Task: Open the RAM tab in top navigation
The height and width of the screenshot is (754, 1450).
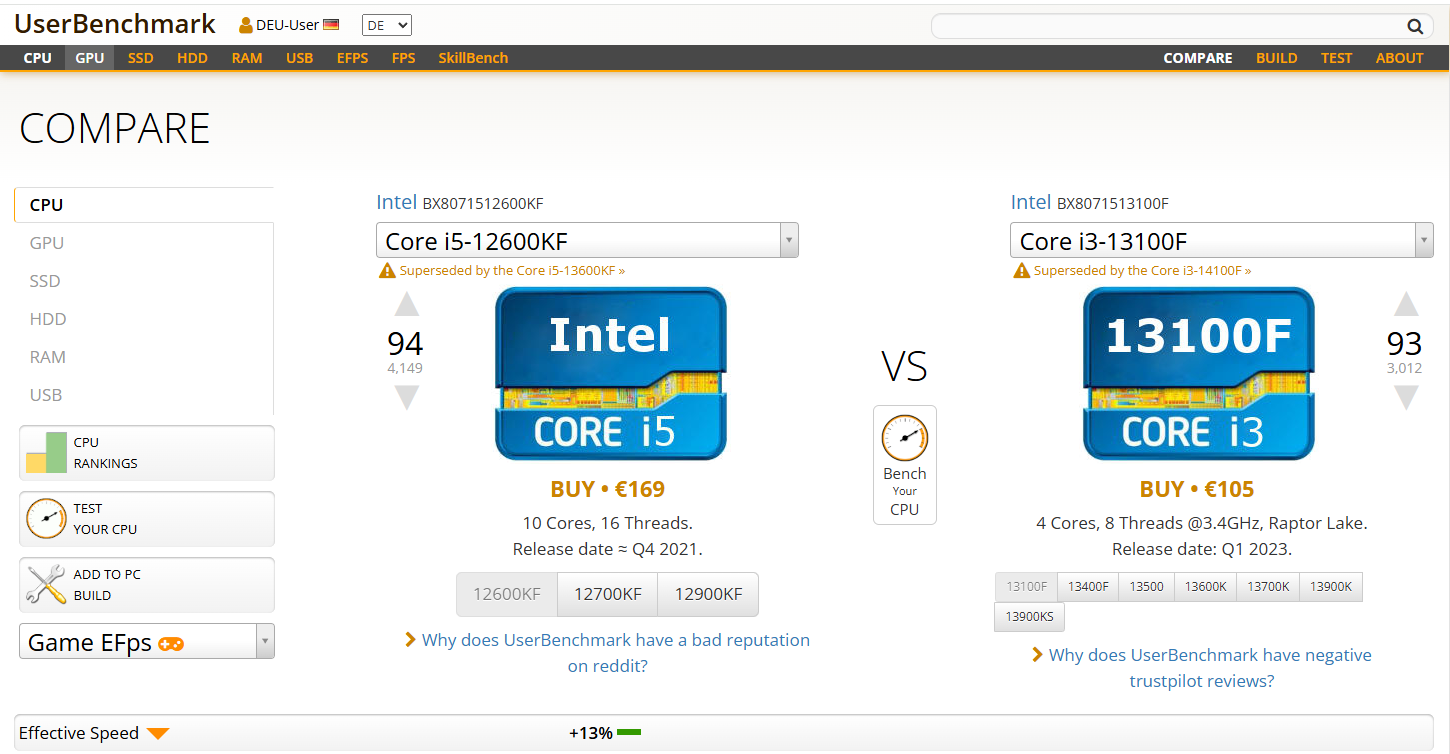Action: click(x=247, y=58)
